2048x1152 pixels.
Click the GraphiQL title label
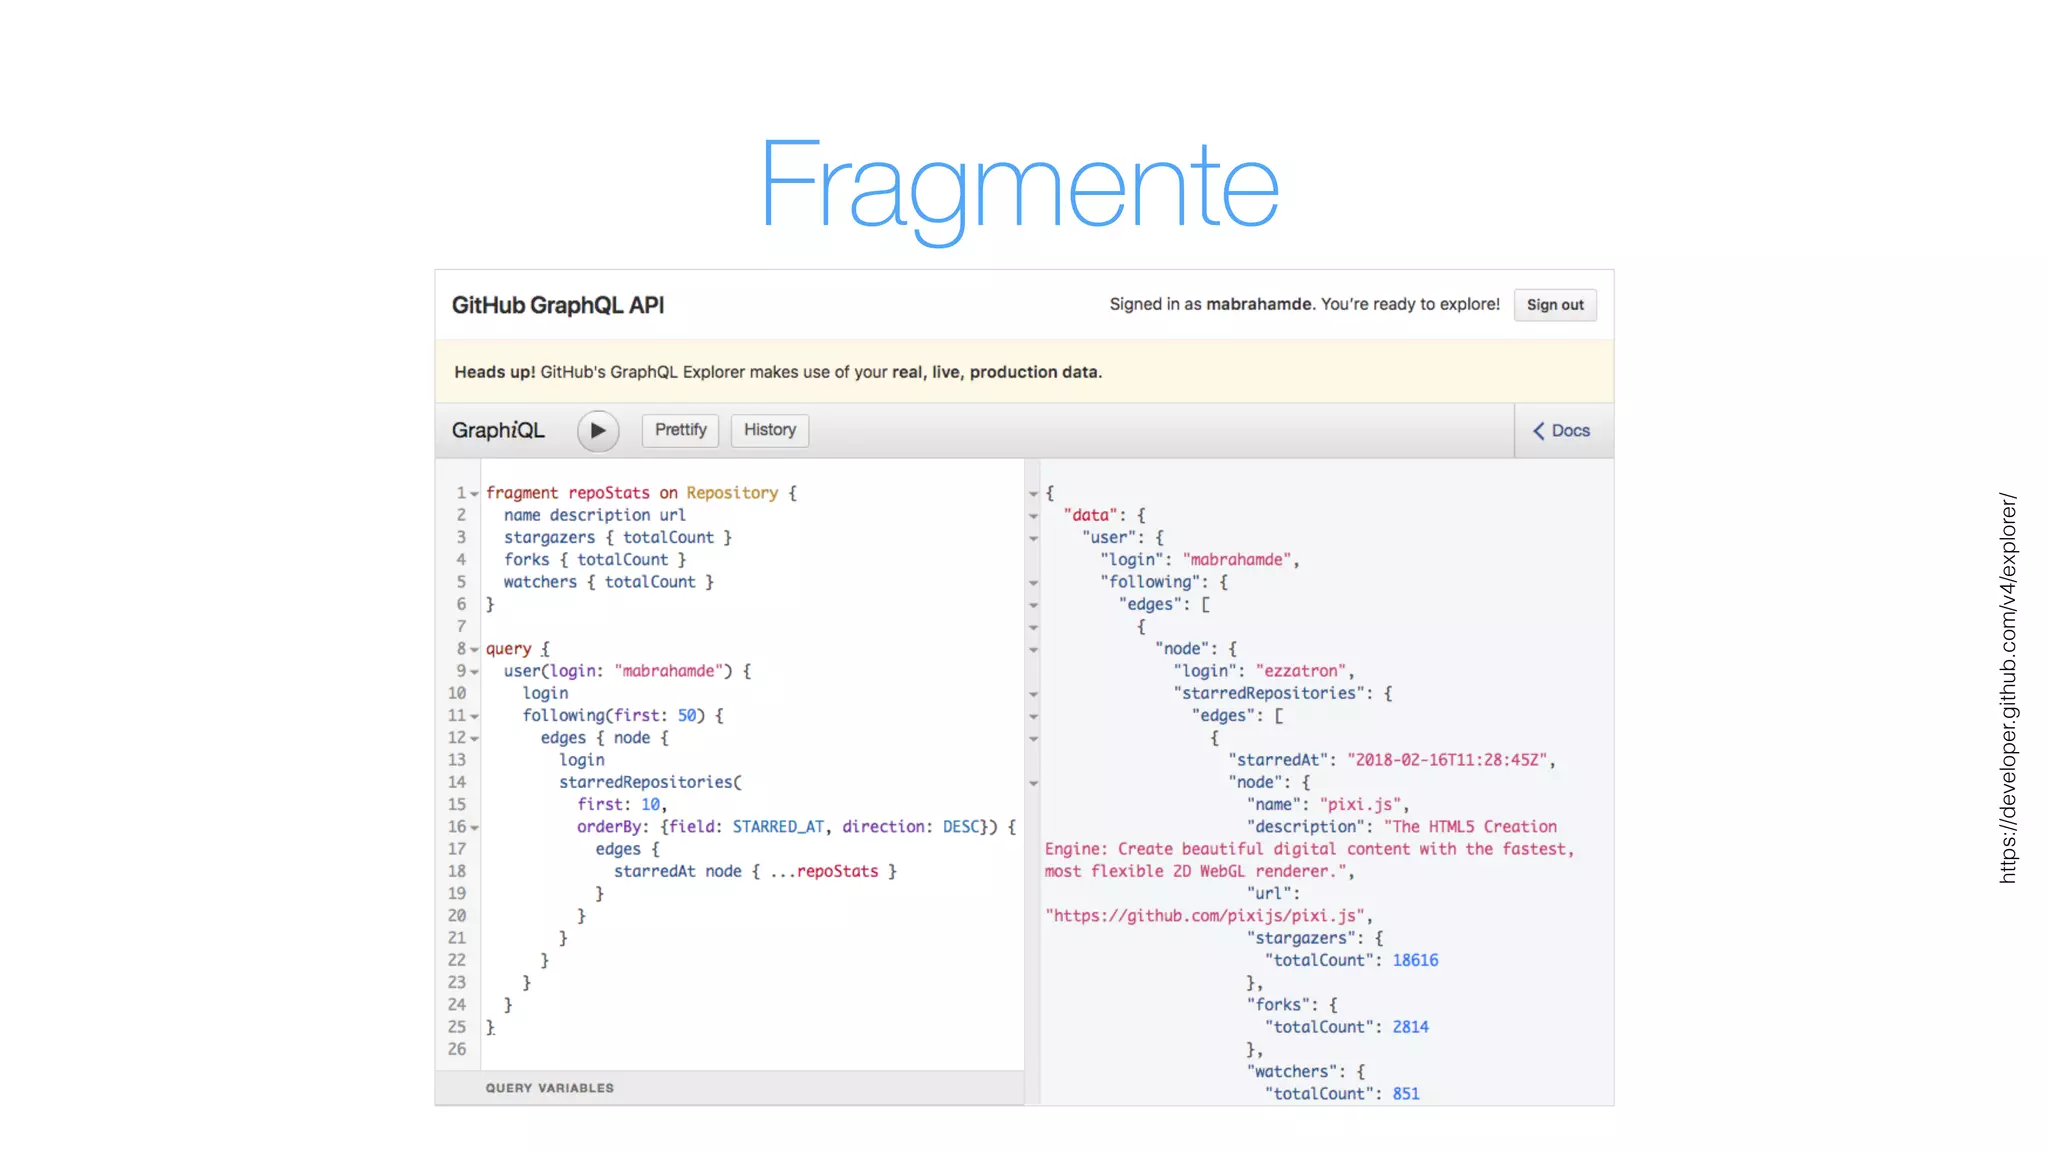(x=498, y=431)
